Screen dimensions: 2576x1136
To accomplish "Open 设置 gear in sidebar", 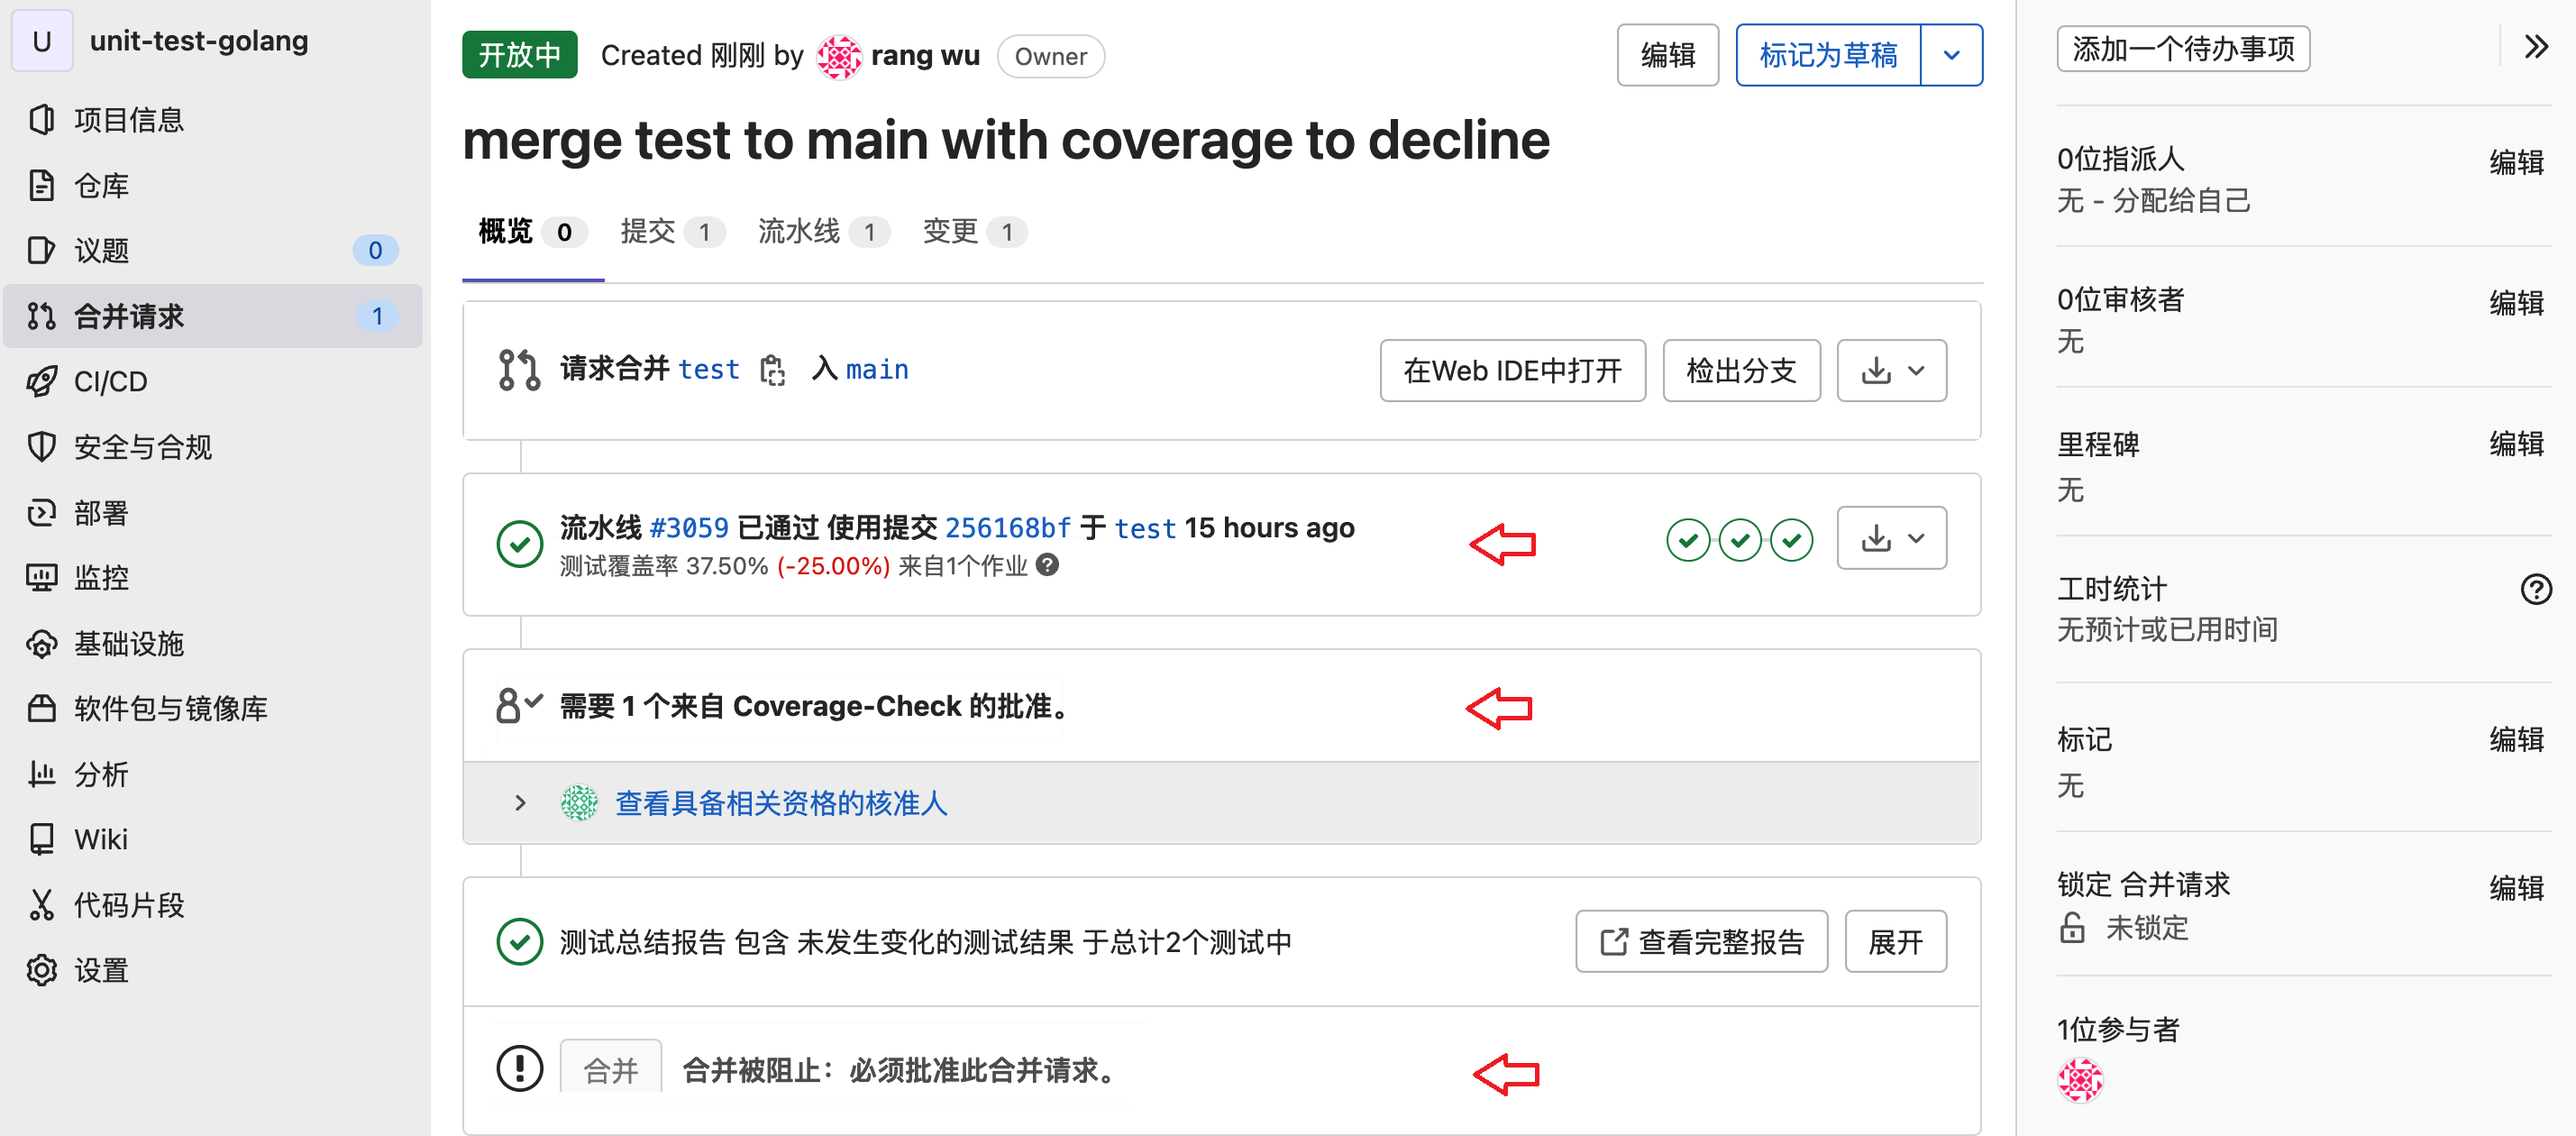I will coord(42,969).
